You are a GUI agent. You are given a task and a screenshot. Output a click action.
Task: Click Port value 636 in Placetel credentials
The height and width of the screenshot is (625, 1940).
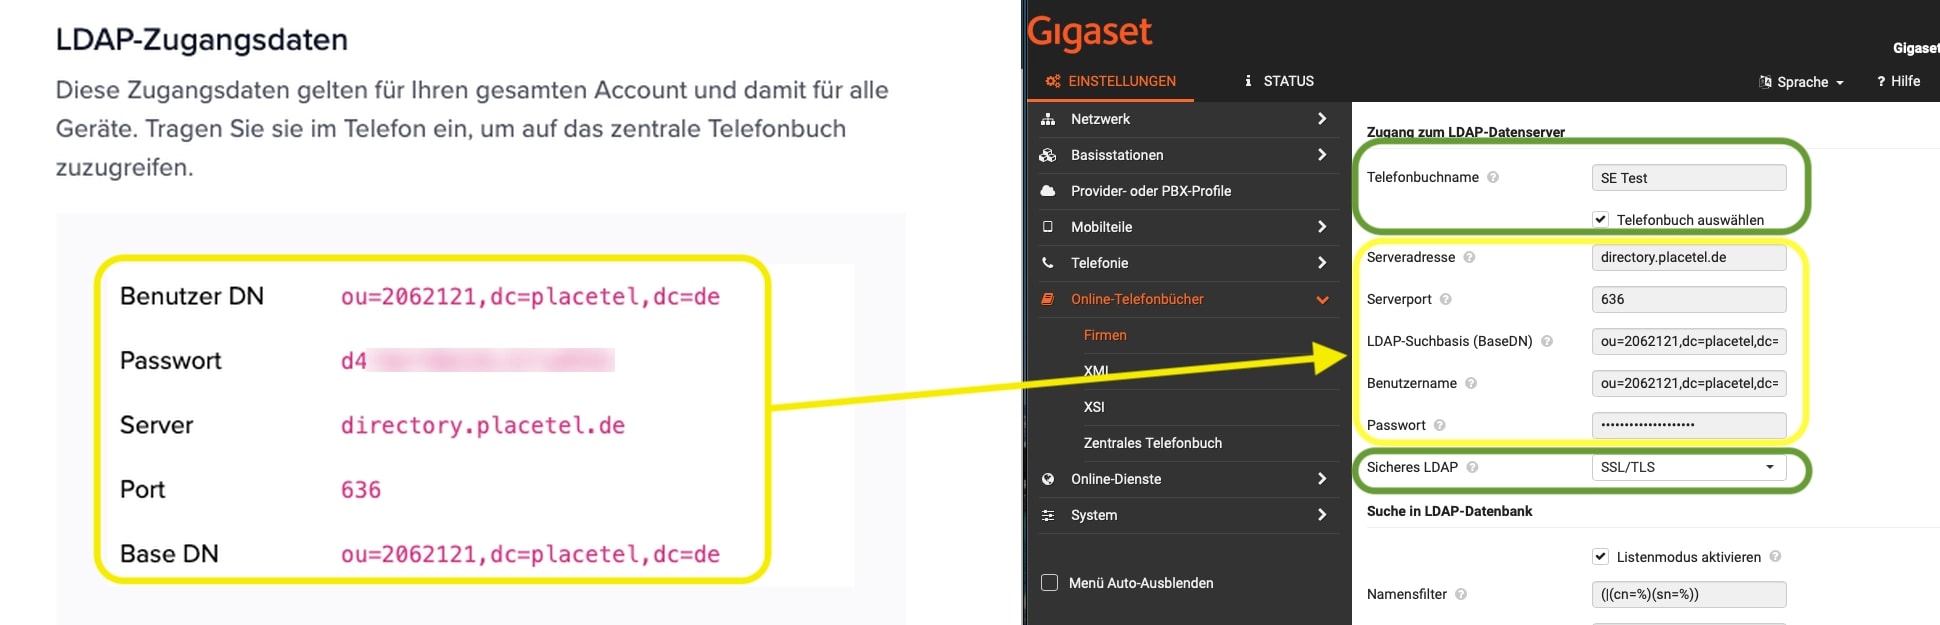pyautogui.click(x=361, y=490)
